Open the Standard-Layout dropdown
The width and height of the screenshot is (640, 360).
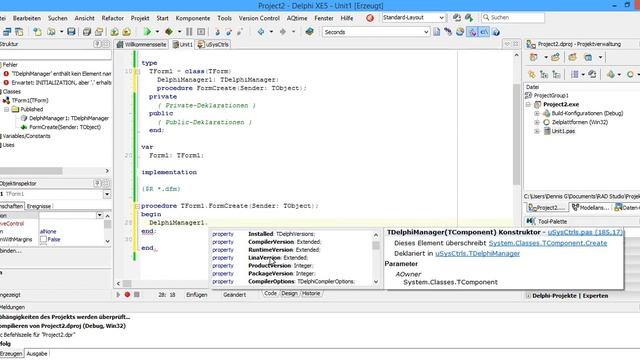coord(442,18)
